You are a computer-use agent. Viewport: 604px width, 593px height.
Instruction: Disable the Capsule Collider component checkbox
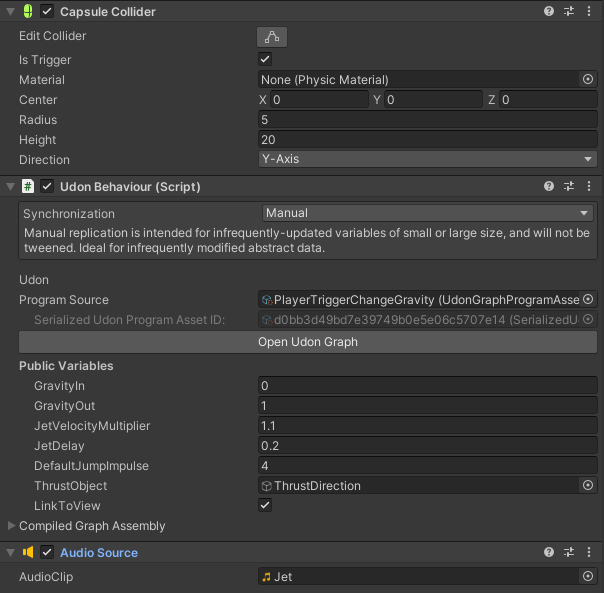tap(47, 11)
